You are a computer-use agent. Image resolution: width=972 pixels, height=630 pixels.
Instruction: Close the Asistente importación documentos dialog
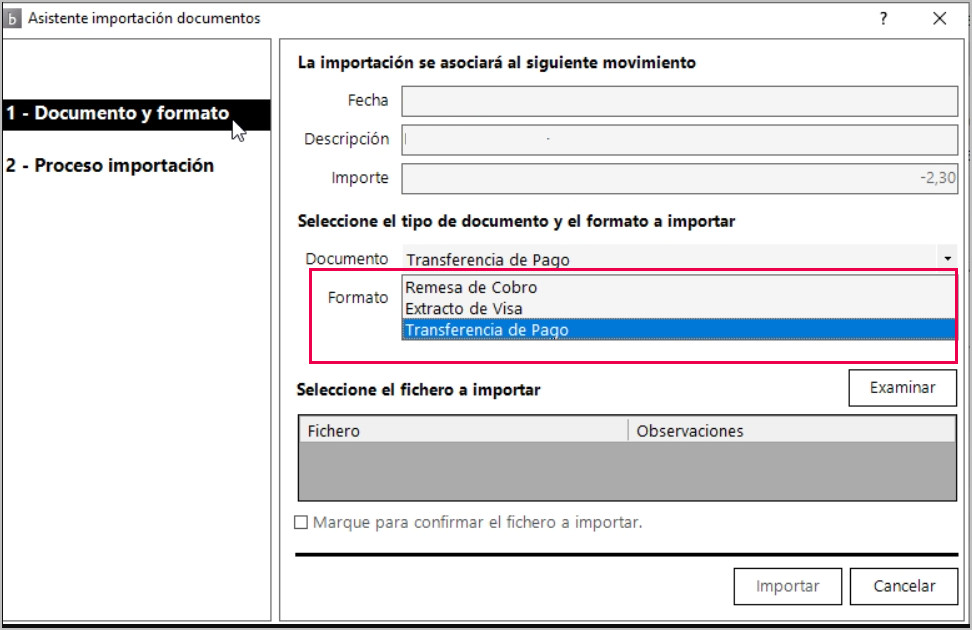pos(939,19)
